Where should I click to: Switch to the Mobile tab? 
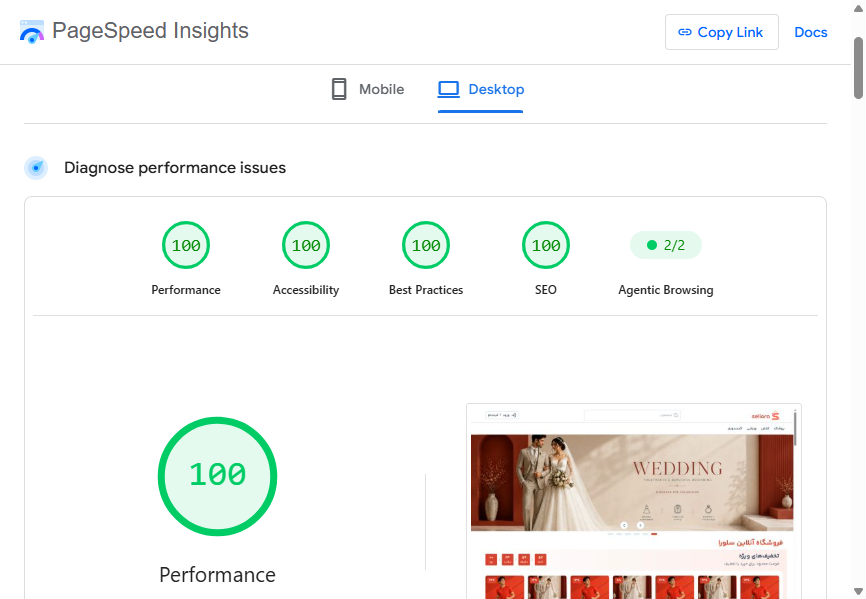pos(368,89)
